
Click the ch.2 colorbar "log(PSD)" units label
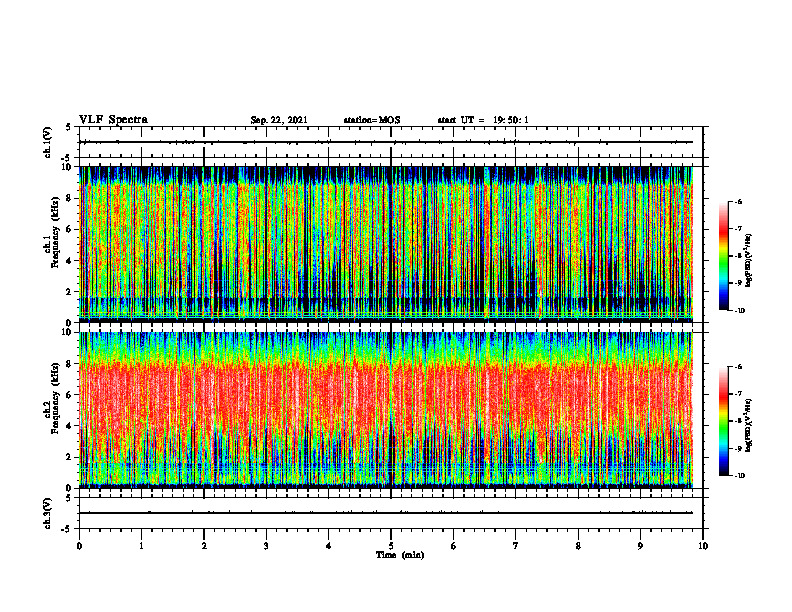(749, 425)
